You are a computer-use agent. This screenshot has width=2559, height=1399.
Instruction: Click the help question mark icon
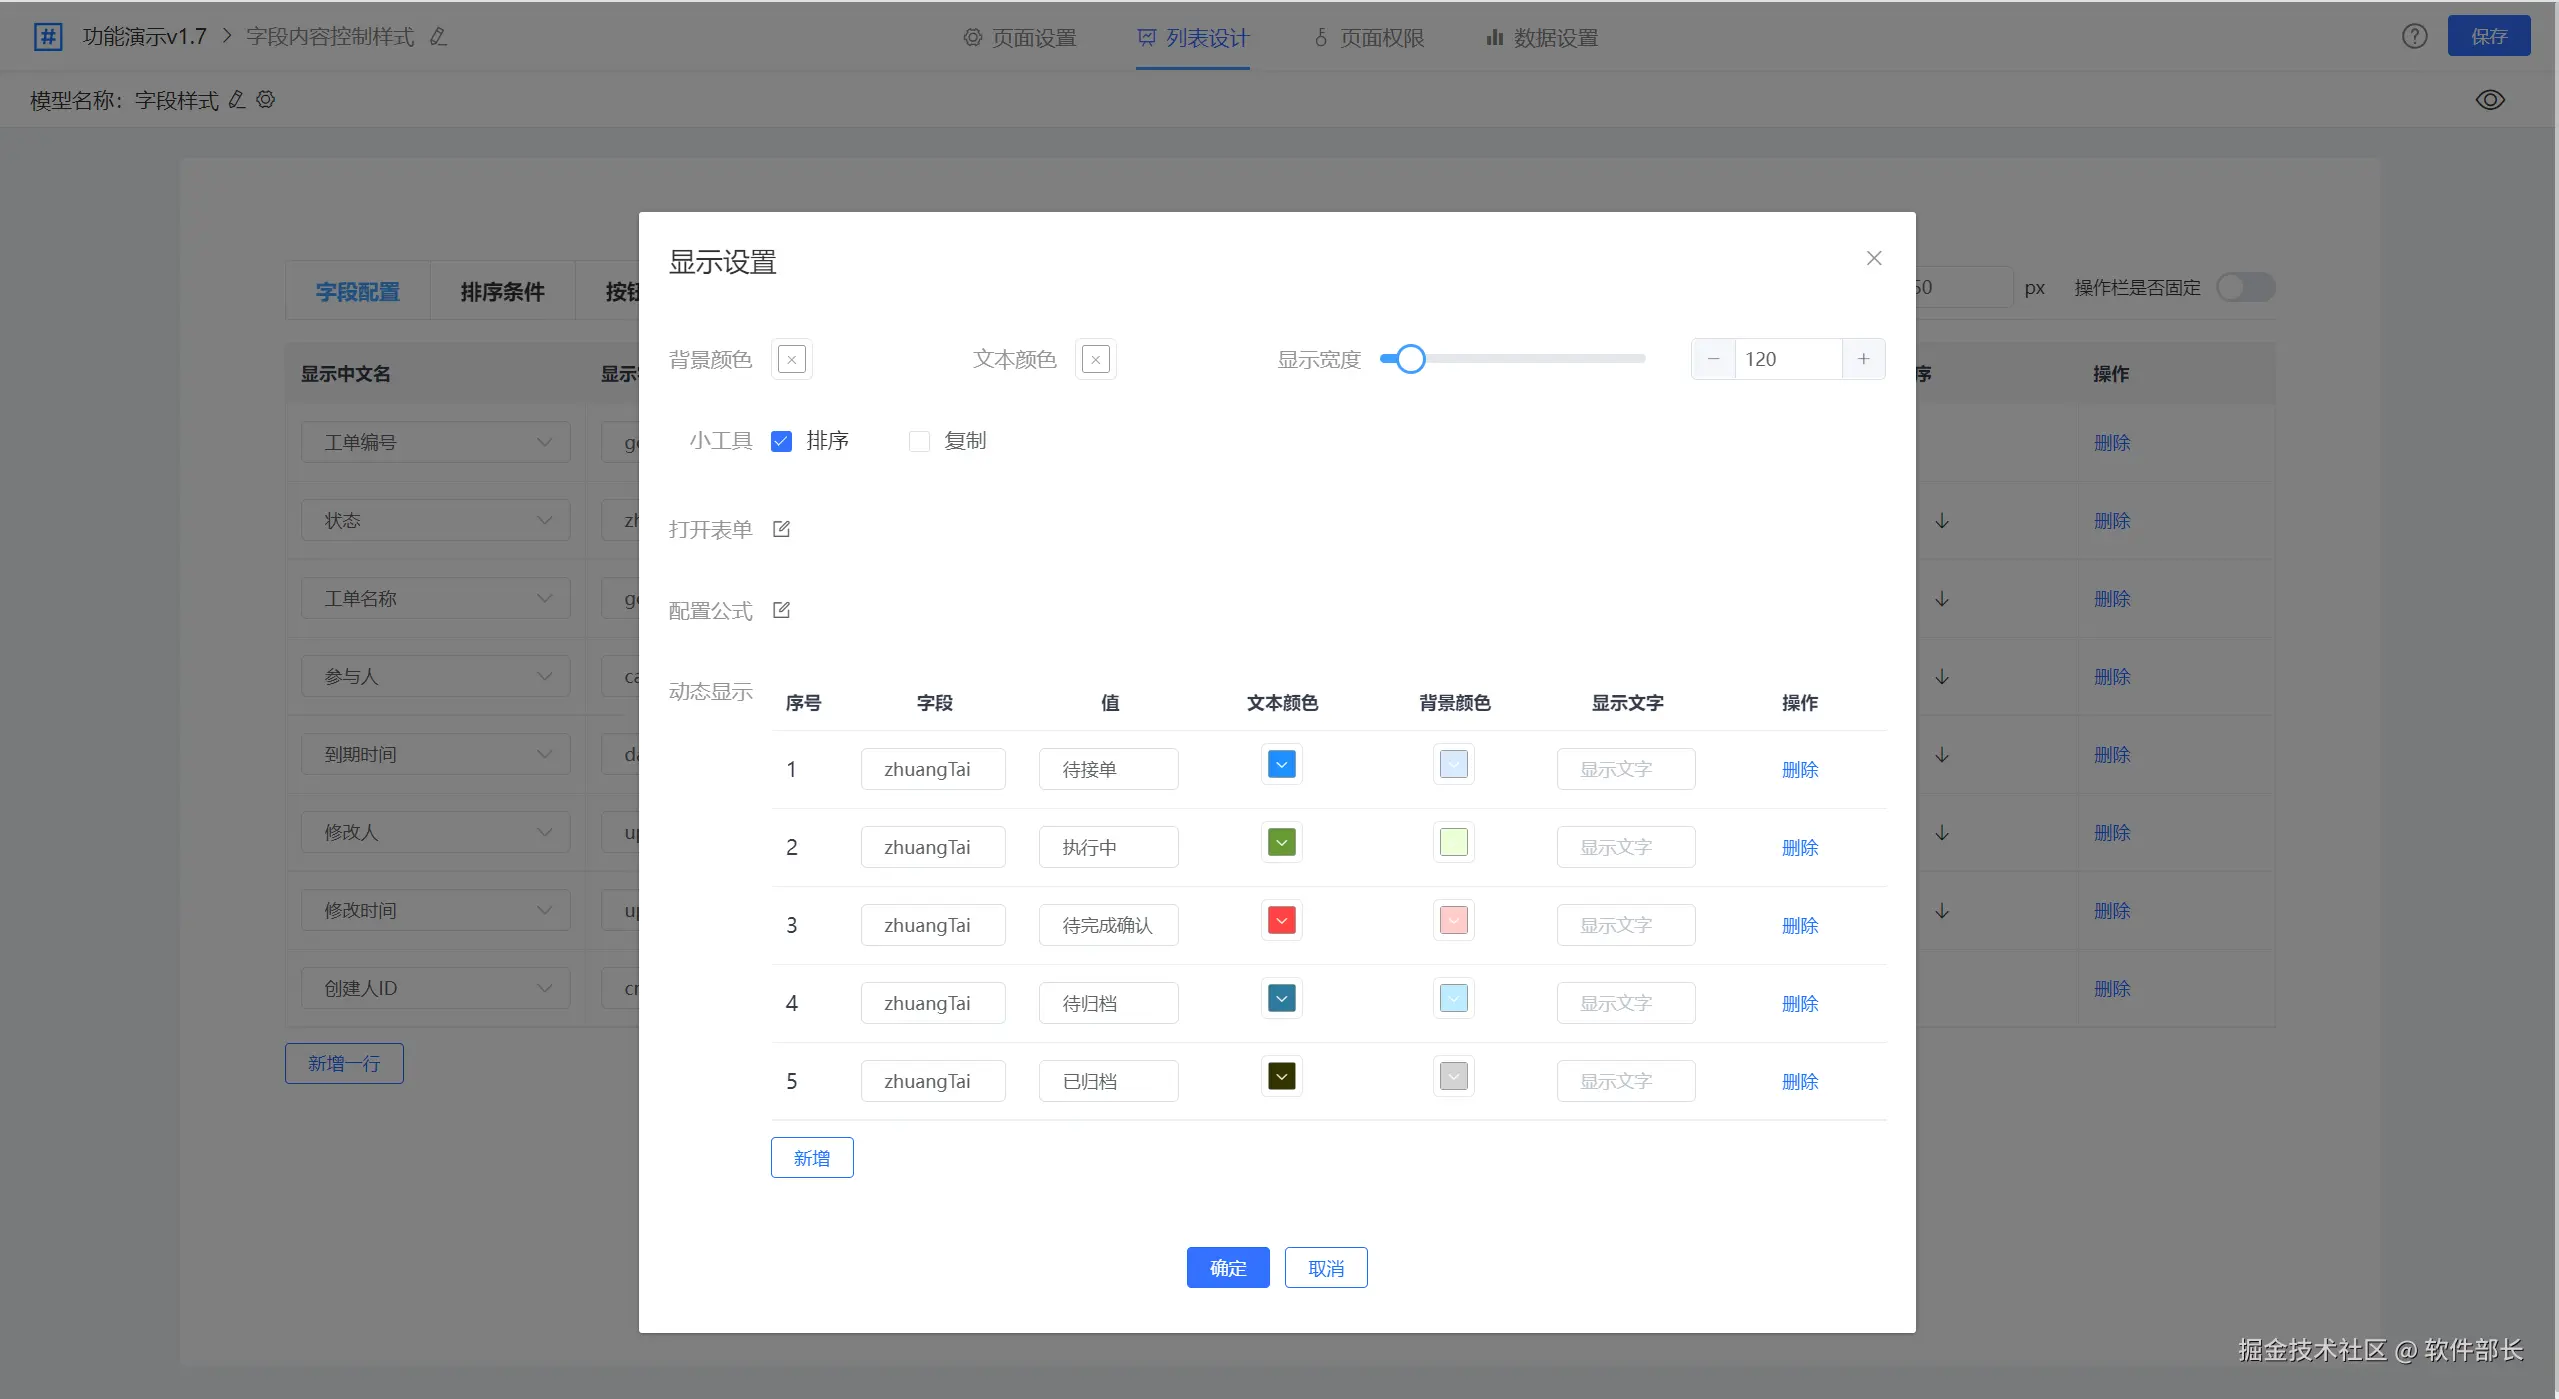point(2414,37)
